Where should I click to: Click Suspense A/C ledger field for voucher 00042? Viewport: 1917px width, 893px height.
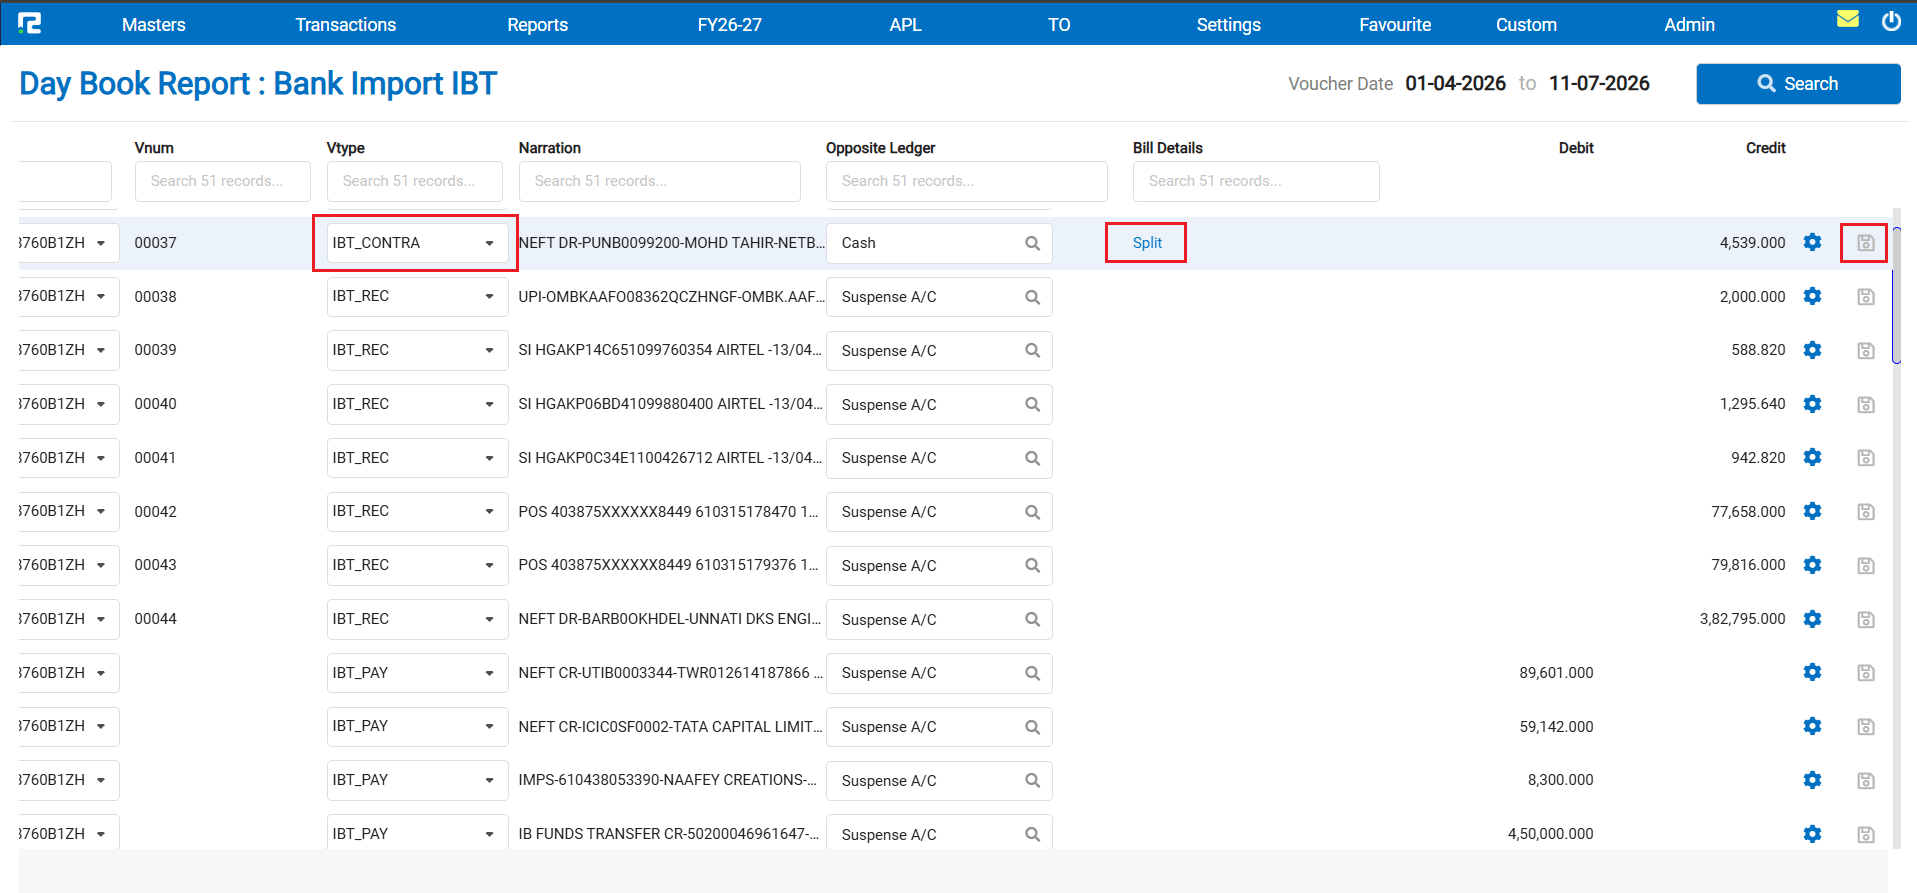point(939,512)
